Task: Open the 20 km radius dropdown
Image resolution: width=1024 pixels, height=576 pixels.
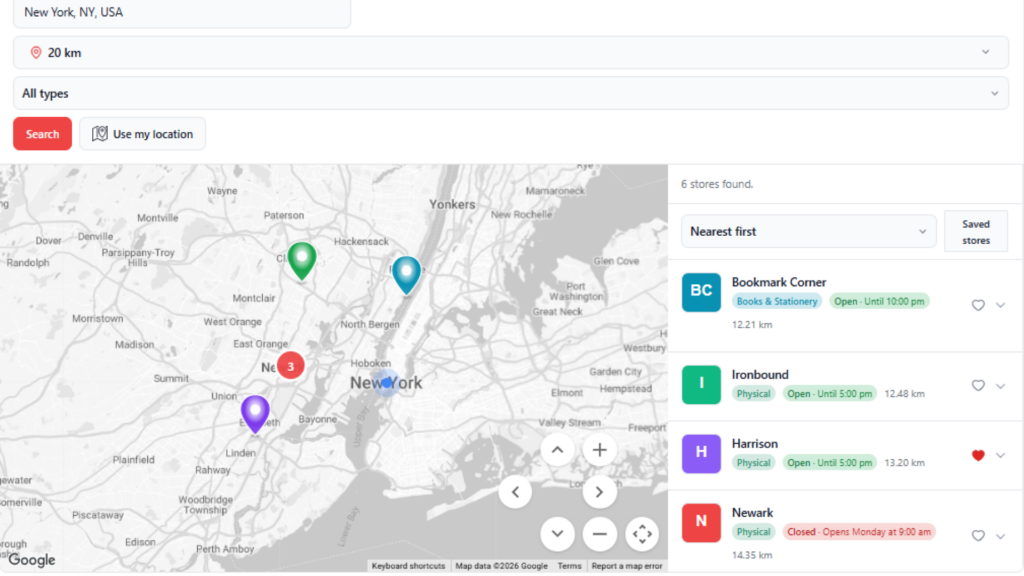Action: [x=511, y=52]
